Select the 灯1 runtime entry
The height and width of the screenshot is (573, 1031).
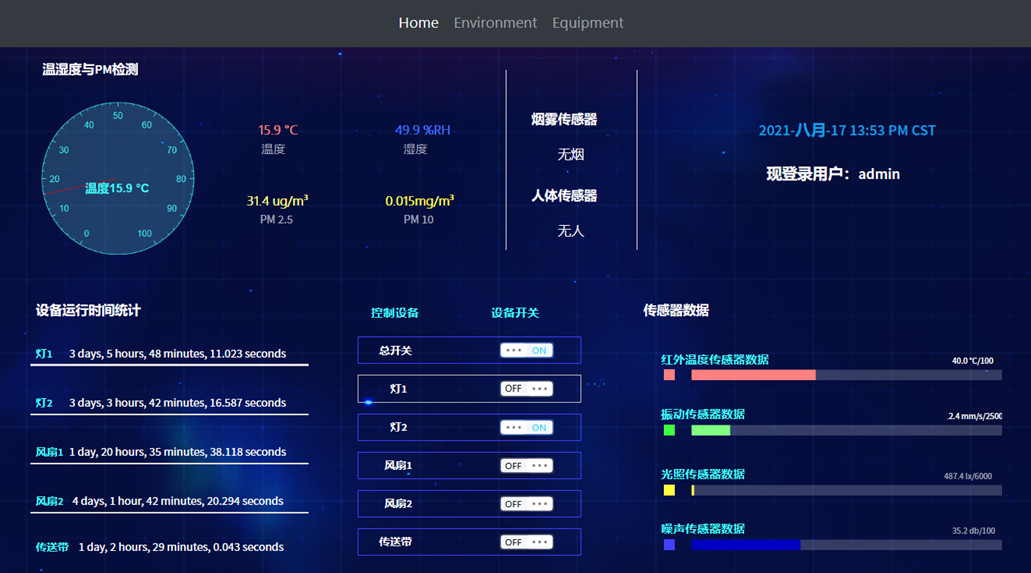[168, 354]
